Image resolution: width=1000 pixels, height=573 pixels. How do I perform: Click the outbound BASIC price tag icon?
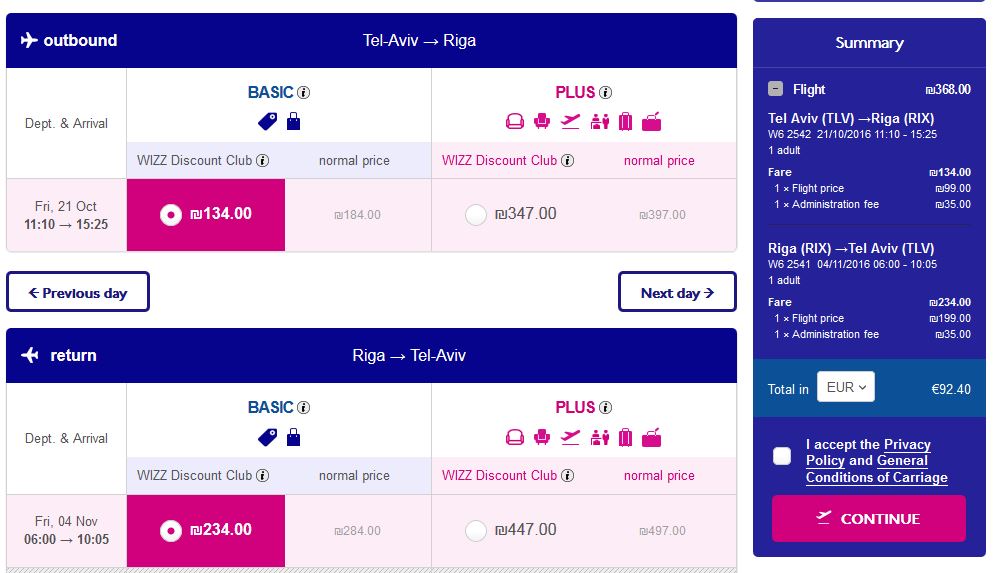(267, 121)
